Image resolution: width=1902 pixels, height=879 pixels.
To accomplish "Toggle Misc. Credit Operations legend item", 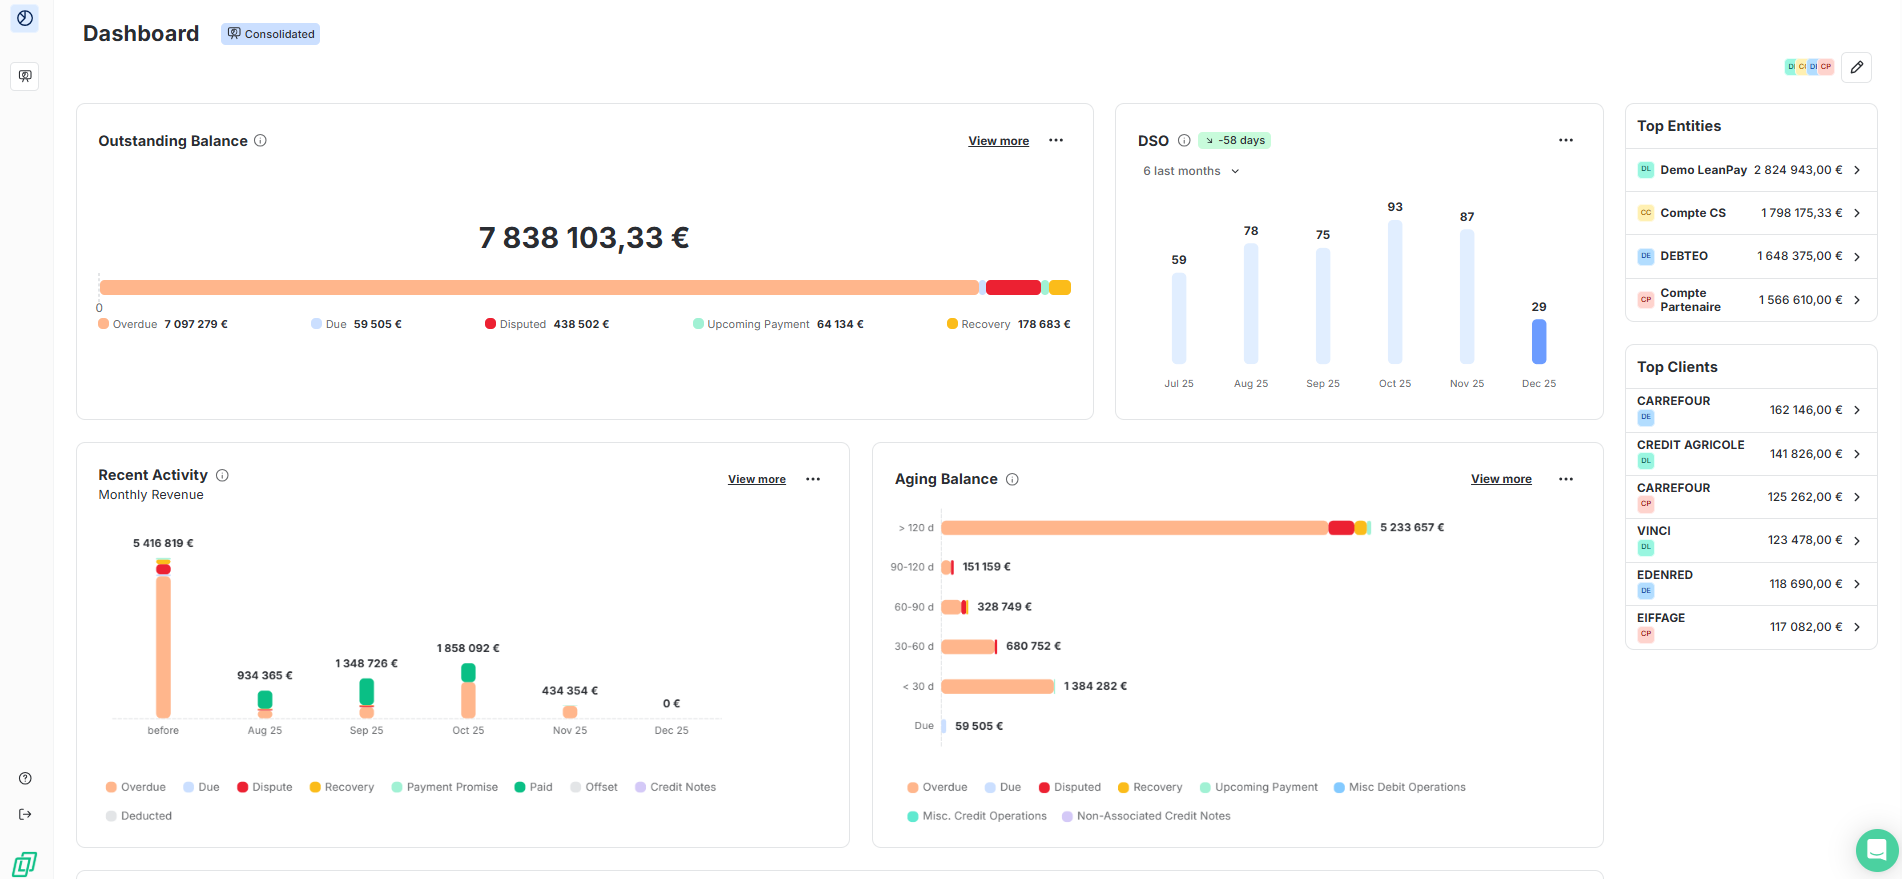I will coord(977,816).
